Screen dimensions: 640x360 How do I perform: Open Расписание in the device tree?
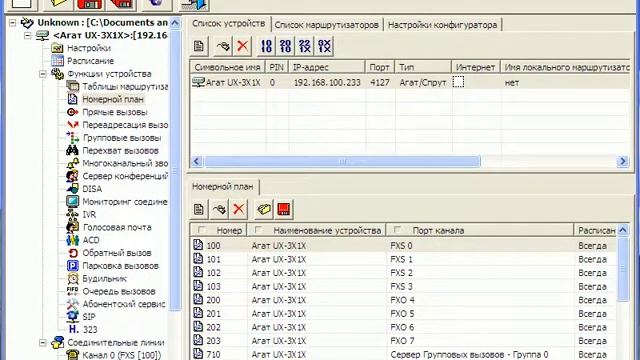point(90,61)
